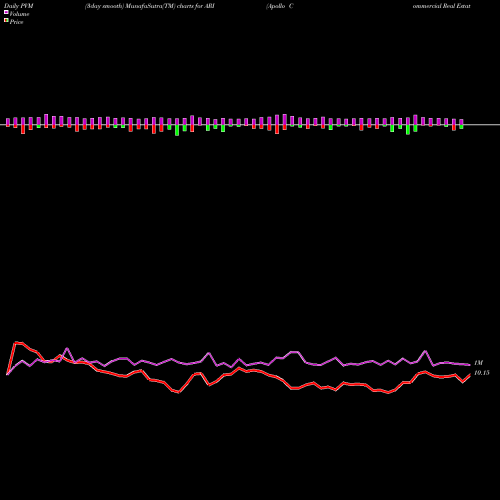Viewport: 500px width, 500px height.
Task: Click the Apollo C company name text
Action: 280,6
